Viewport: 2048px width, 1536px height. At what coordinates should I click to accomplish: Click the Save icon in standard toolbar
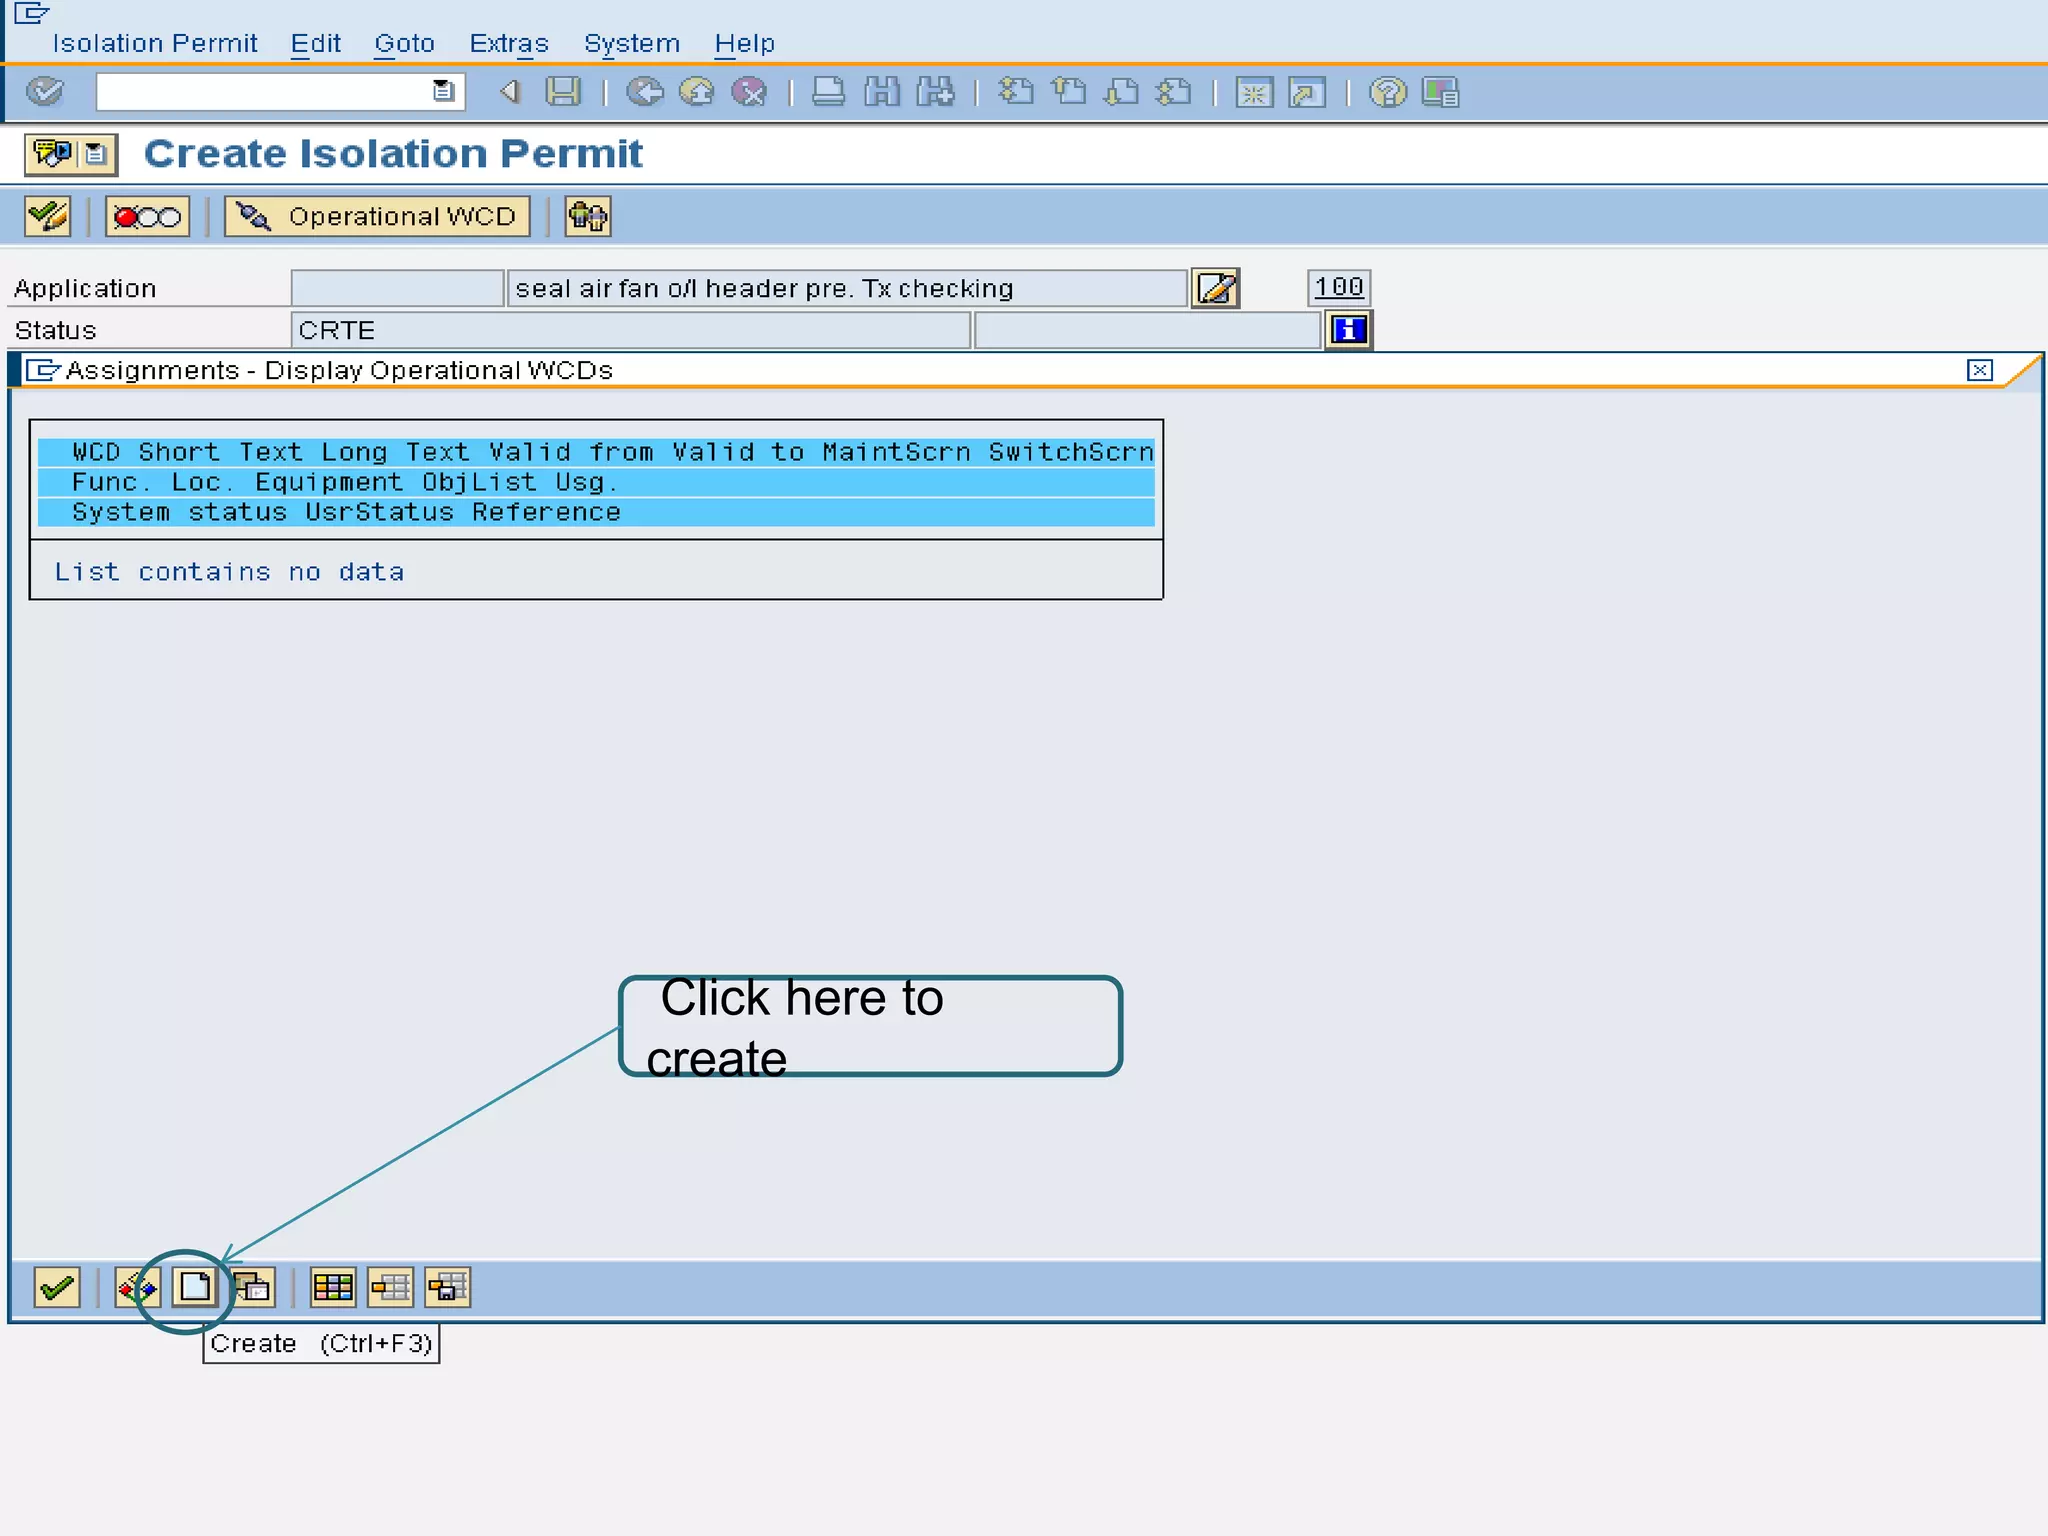[x=563, y=92]
